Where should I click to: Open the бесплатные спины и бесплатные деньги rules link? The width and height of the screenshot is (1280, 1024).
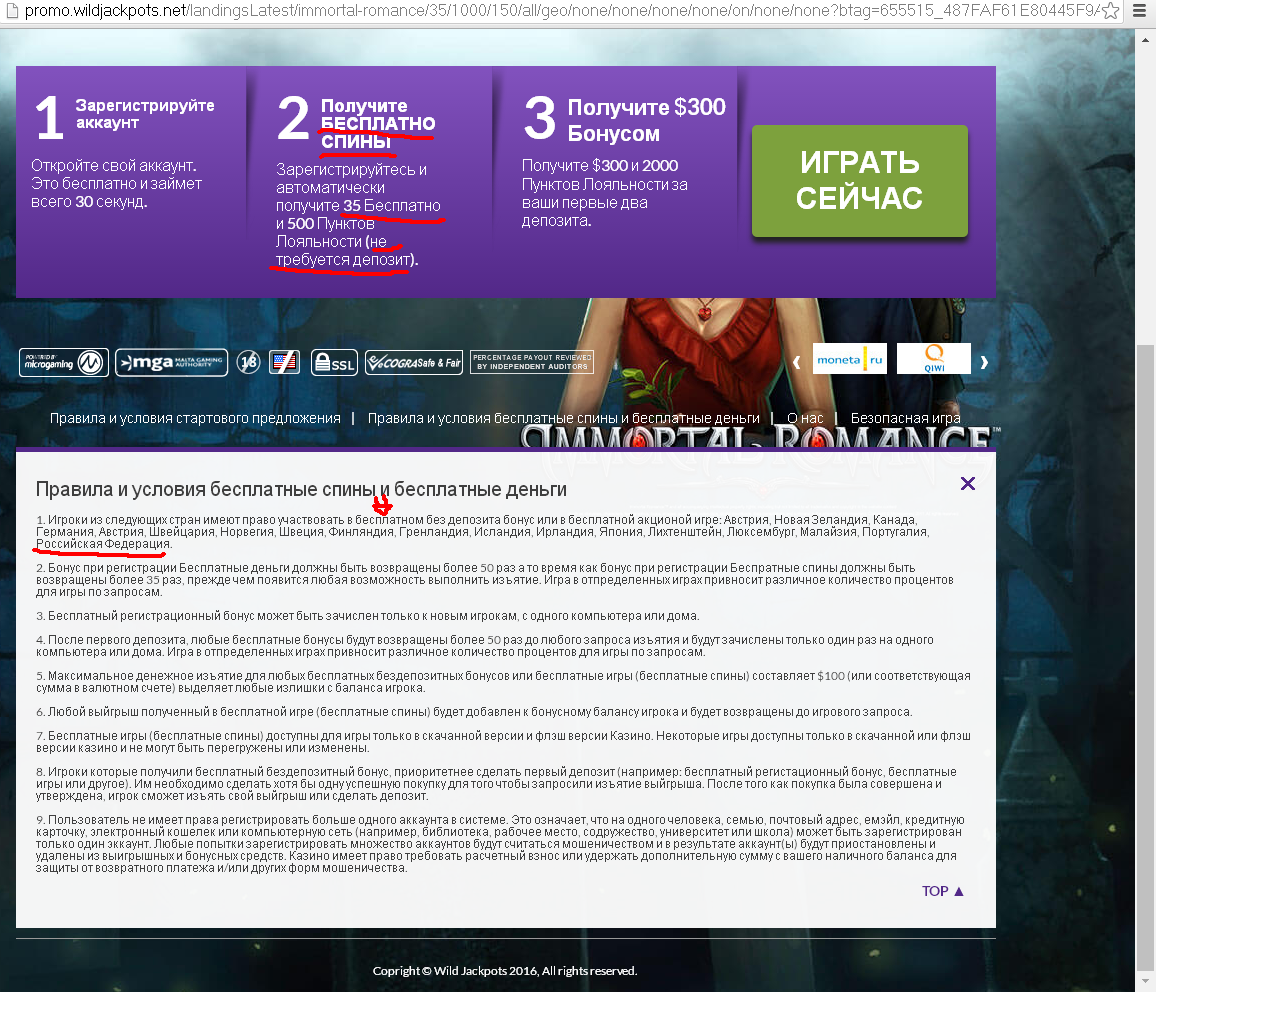click(x=563, y=418)
